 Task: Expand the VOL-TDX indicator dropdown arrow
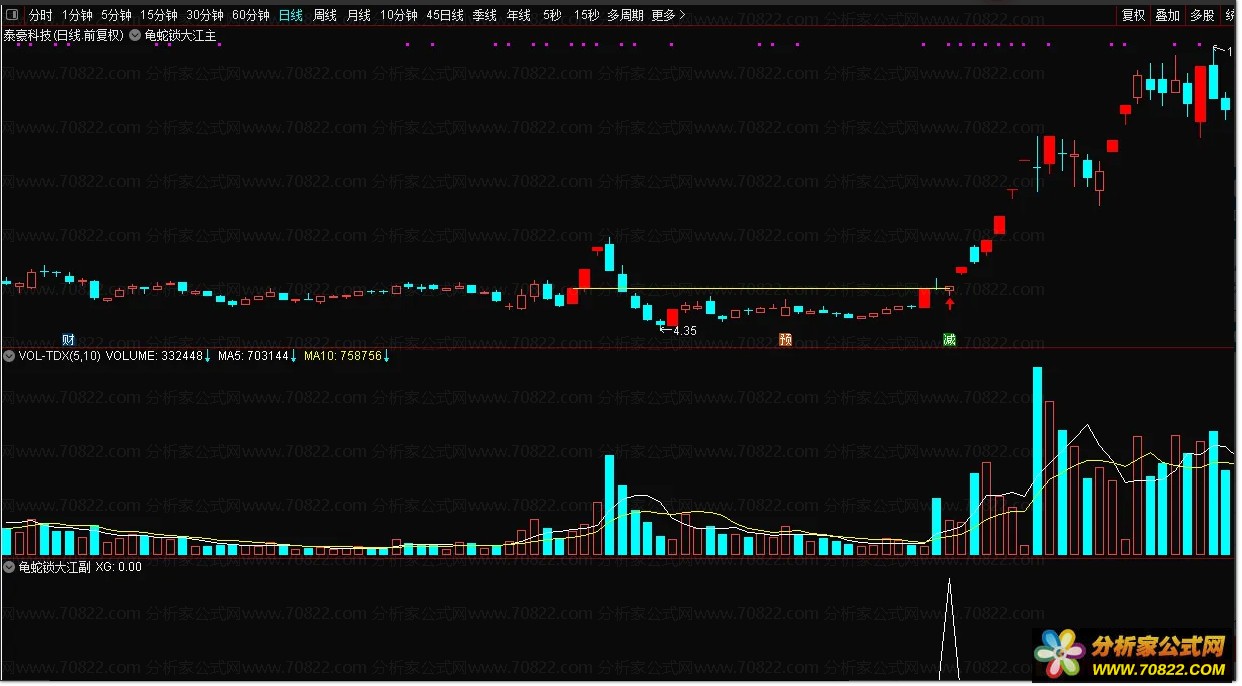[x=10, y=355]
